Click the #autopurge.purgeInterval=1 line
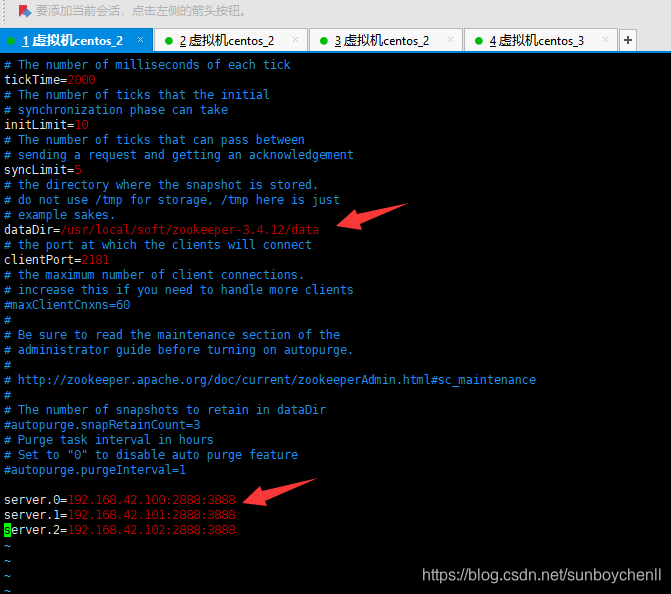This screenshot has width=671, height=594. point(95,470)
